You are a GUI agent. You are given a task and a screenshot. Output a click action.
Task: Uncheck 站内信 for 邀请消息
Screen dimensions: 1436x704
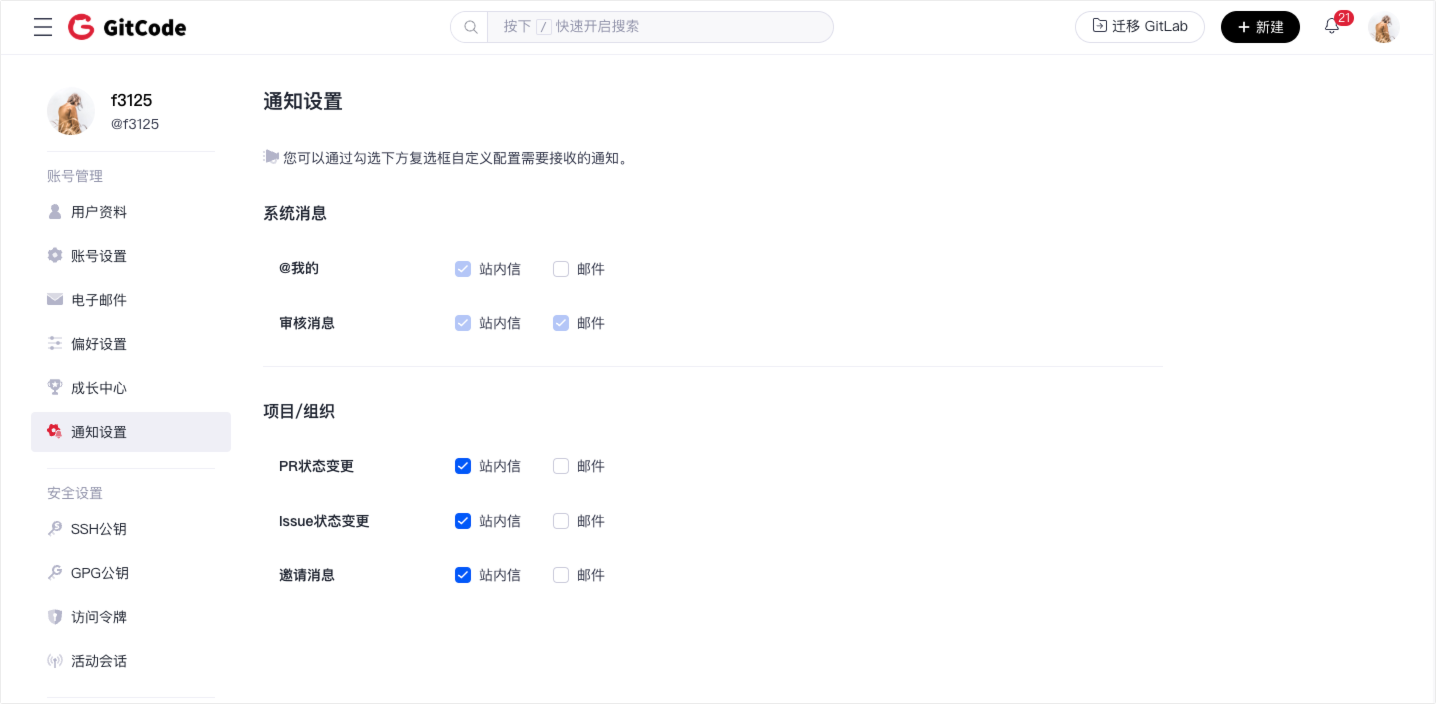click(x=463, y=575)
